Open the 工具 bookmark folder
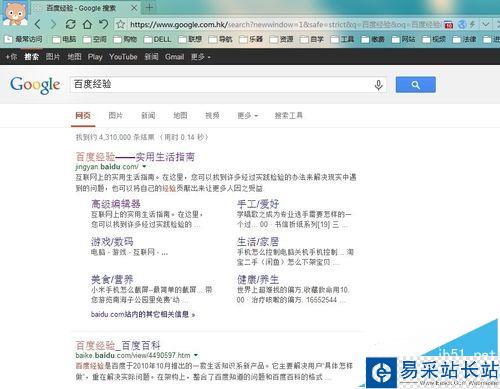500x389 pixels. [343, 39]
